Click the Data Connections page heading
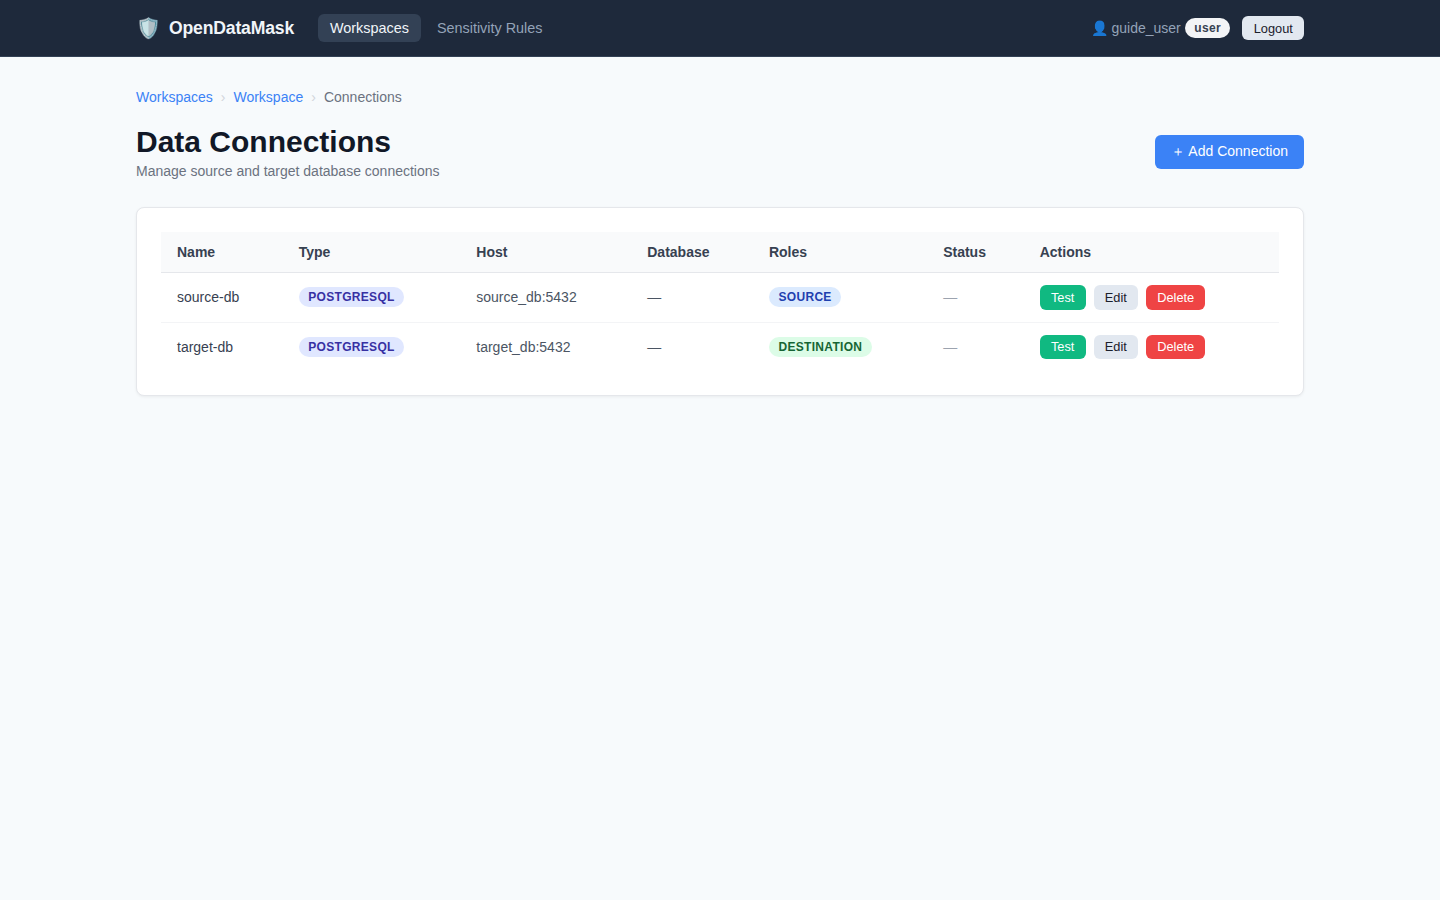The height and width of the screenshot is (900, 1440). (263, 142)
